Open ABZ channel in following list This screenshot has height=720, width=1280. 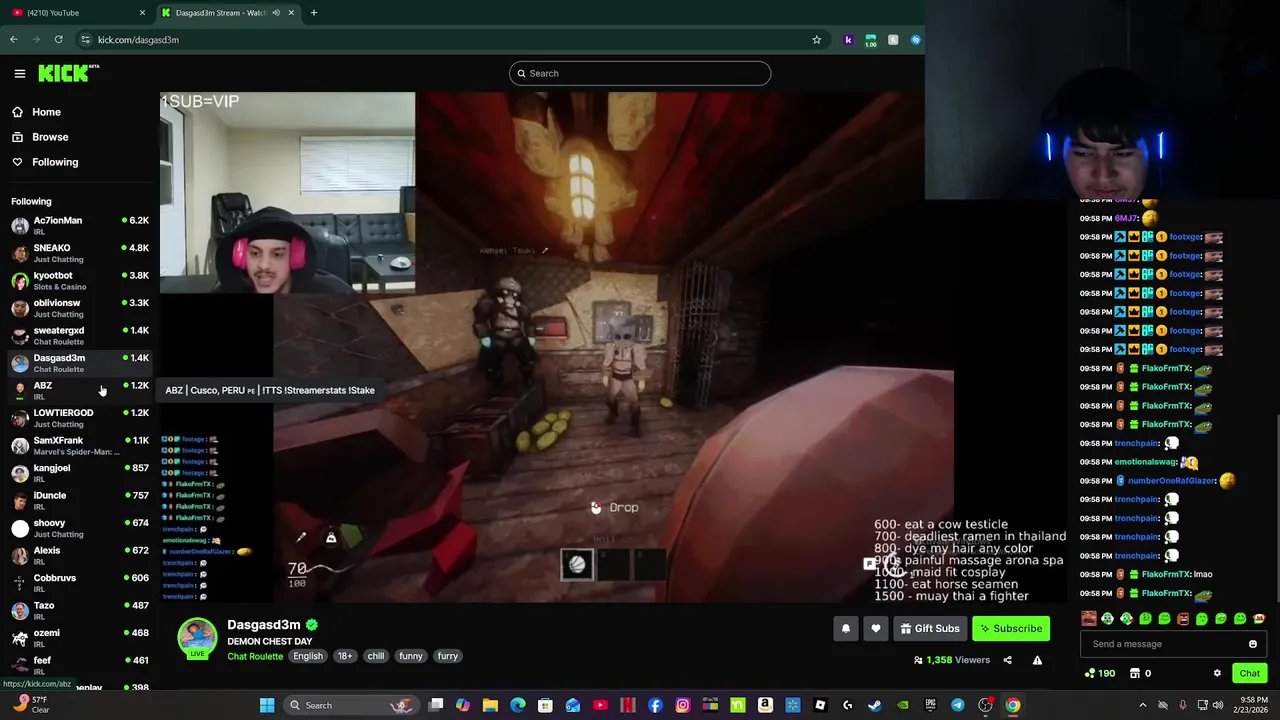click(80, 390)
